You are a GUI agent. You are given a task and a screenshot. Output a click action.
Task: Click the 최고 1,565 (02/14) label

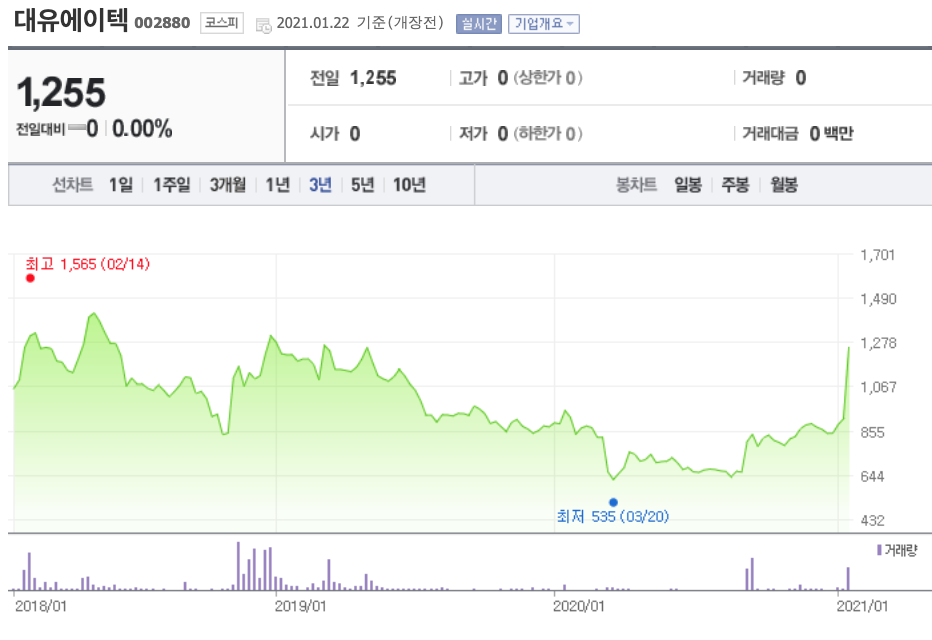point(87,264)
